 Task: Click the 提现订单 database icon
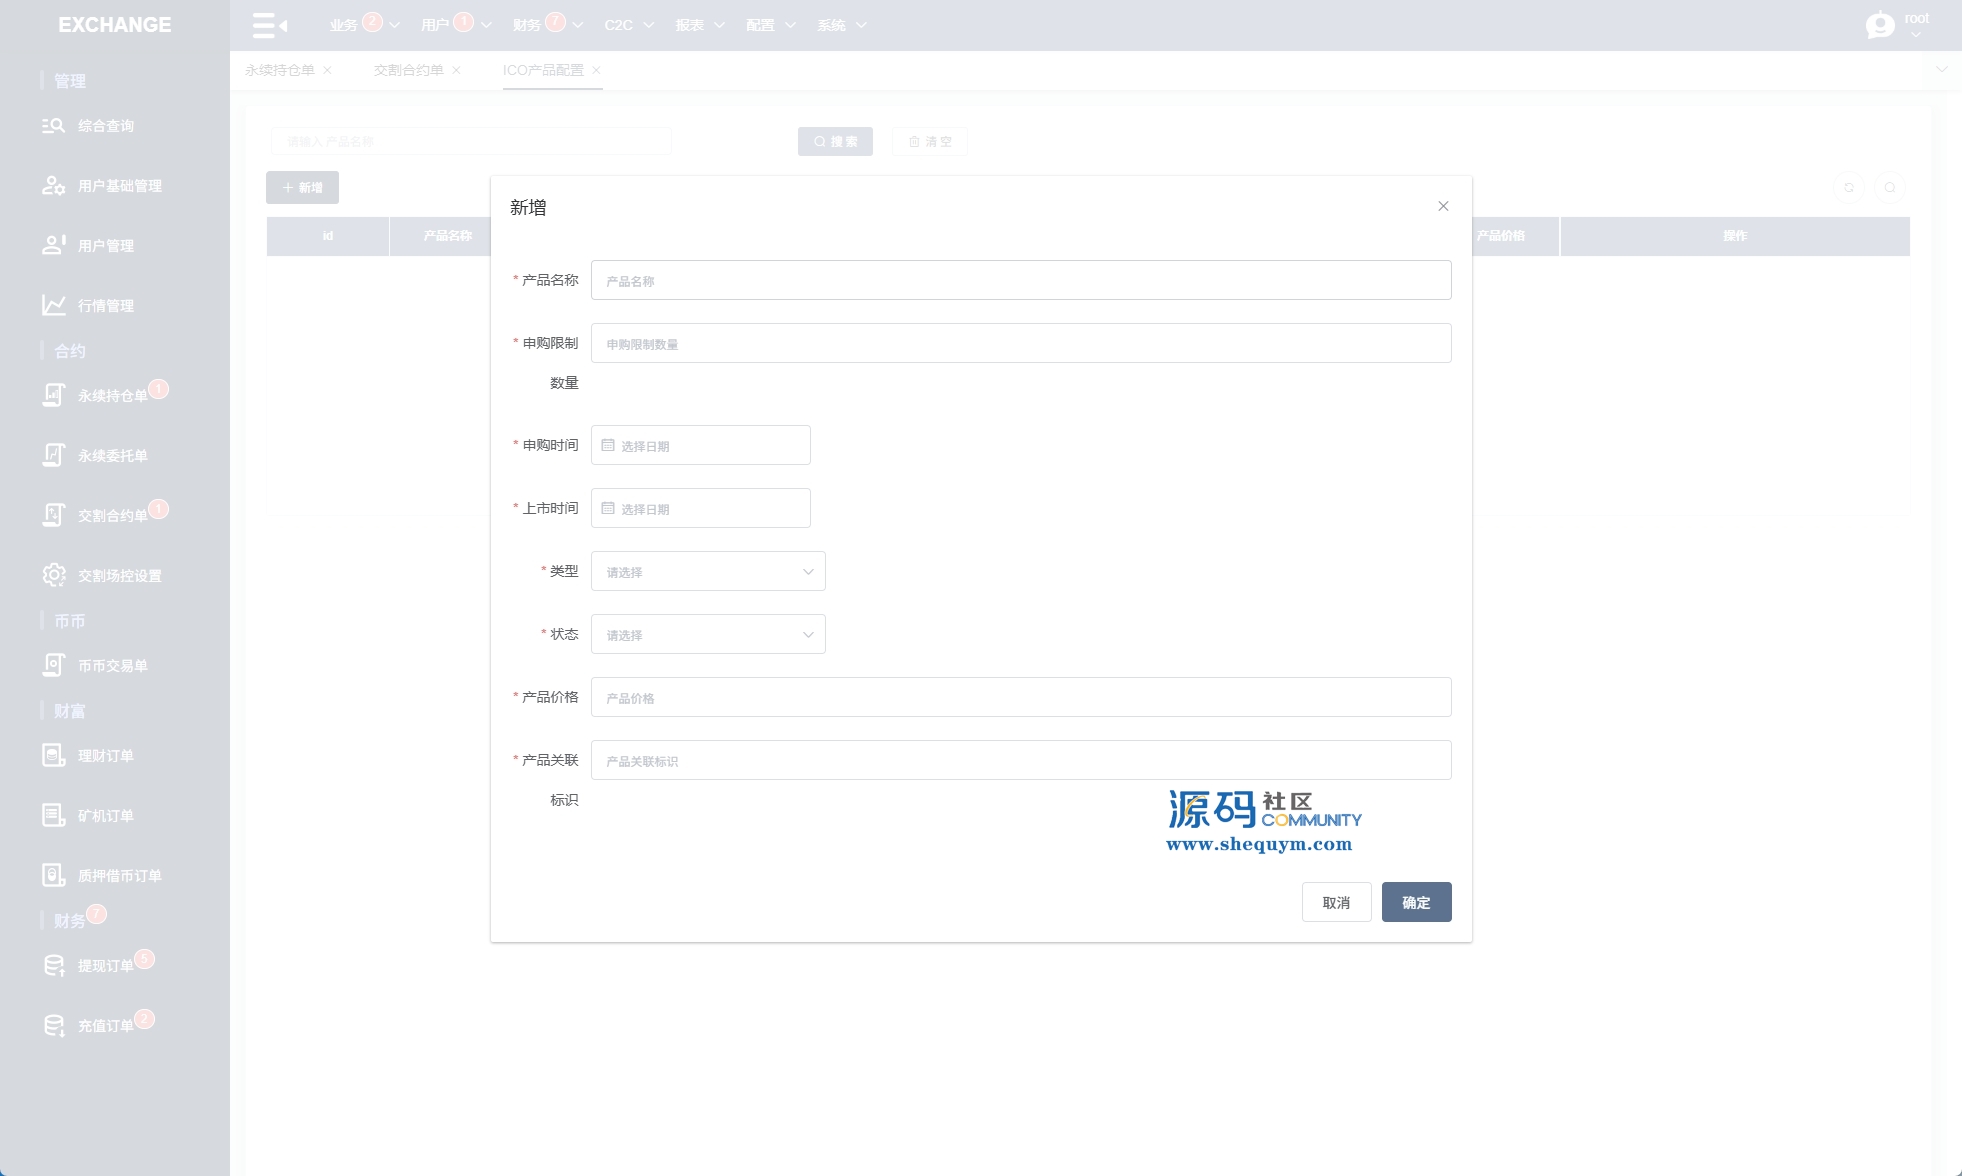(x=53, y=965)
